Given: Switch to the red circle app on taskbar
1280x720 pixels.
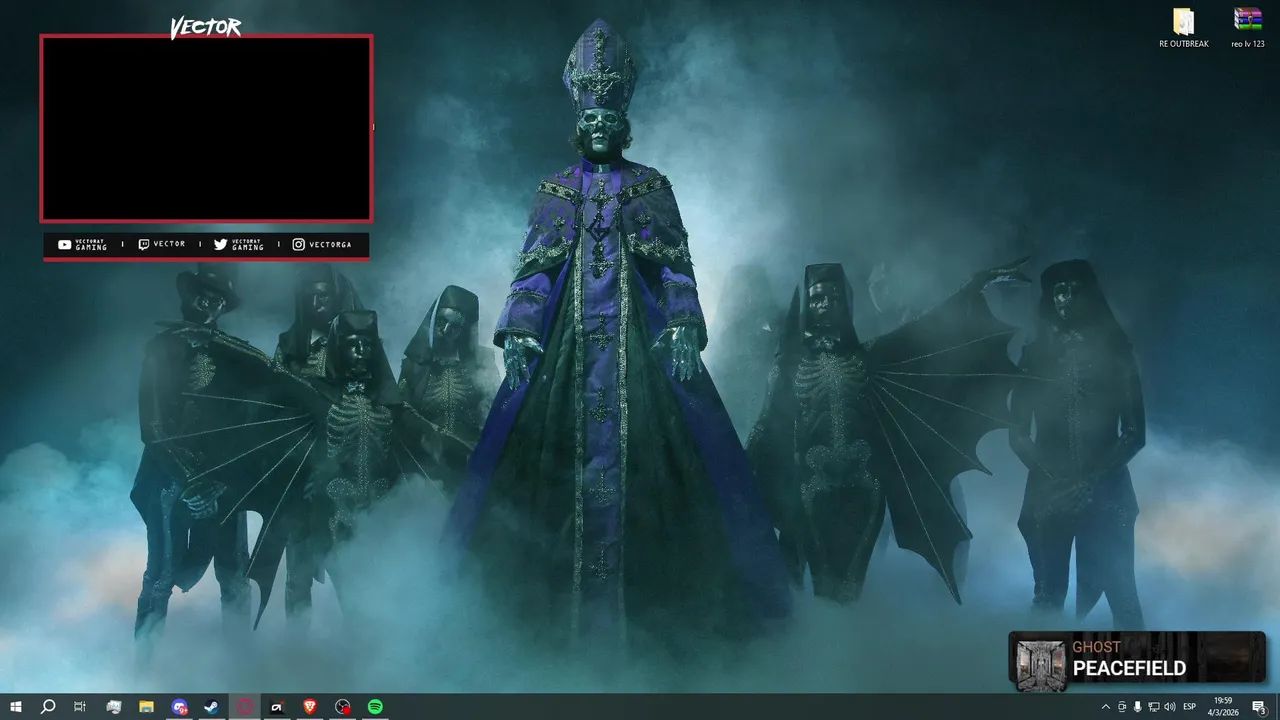Looking at the screenshot, I should pos(245,707).
